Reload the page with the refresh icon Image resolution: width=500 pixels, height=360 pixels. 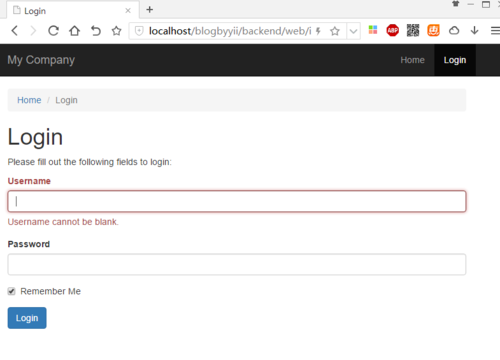point(53,31)
